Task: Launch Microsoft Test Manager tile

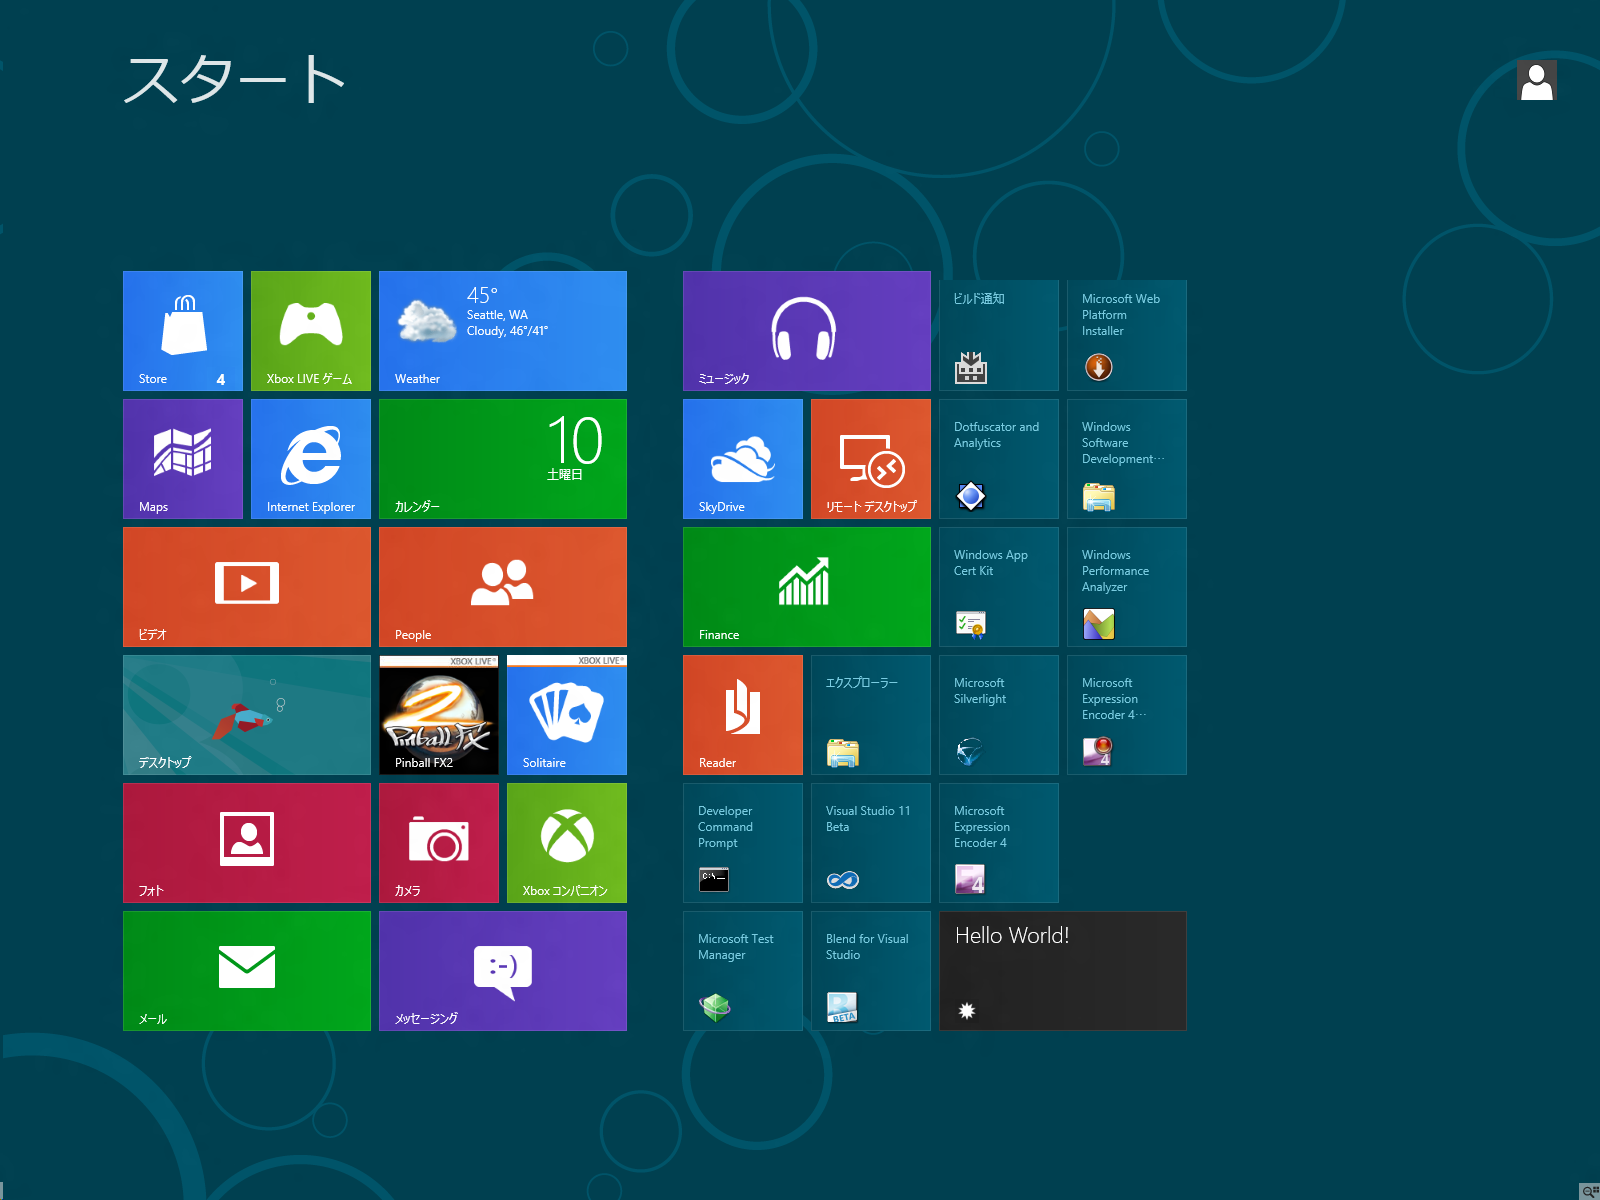Action: pos(743,971)
